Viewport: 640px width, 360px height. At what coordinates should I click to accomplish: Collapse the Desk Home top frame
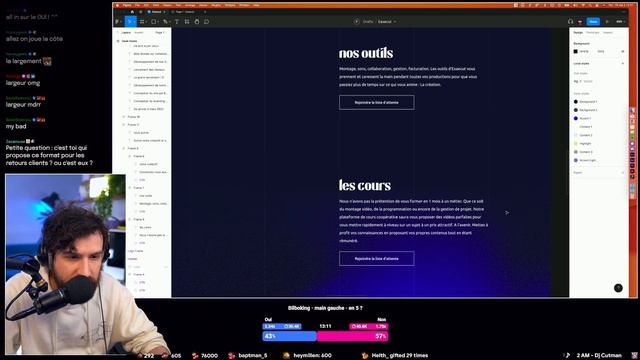[x=118, y=41]
